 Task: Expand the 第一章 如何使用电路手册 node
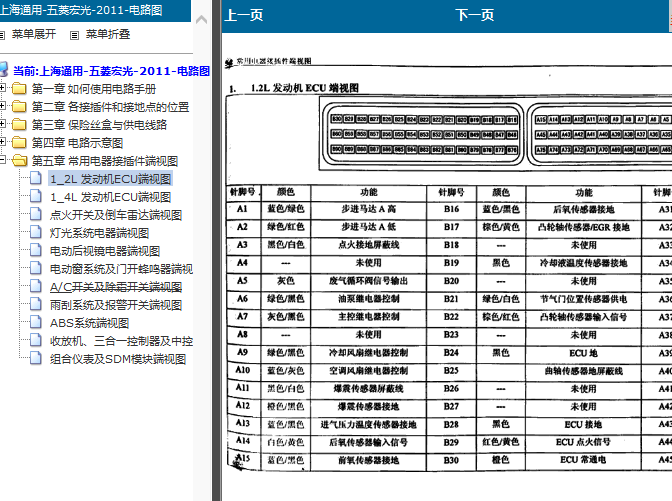[2, 88]
